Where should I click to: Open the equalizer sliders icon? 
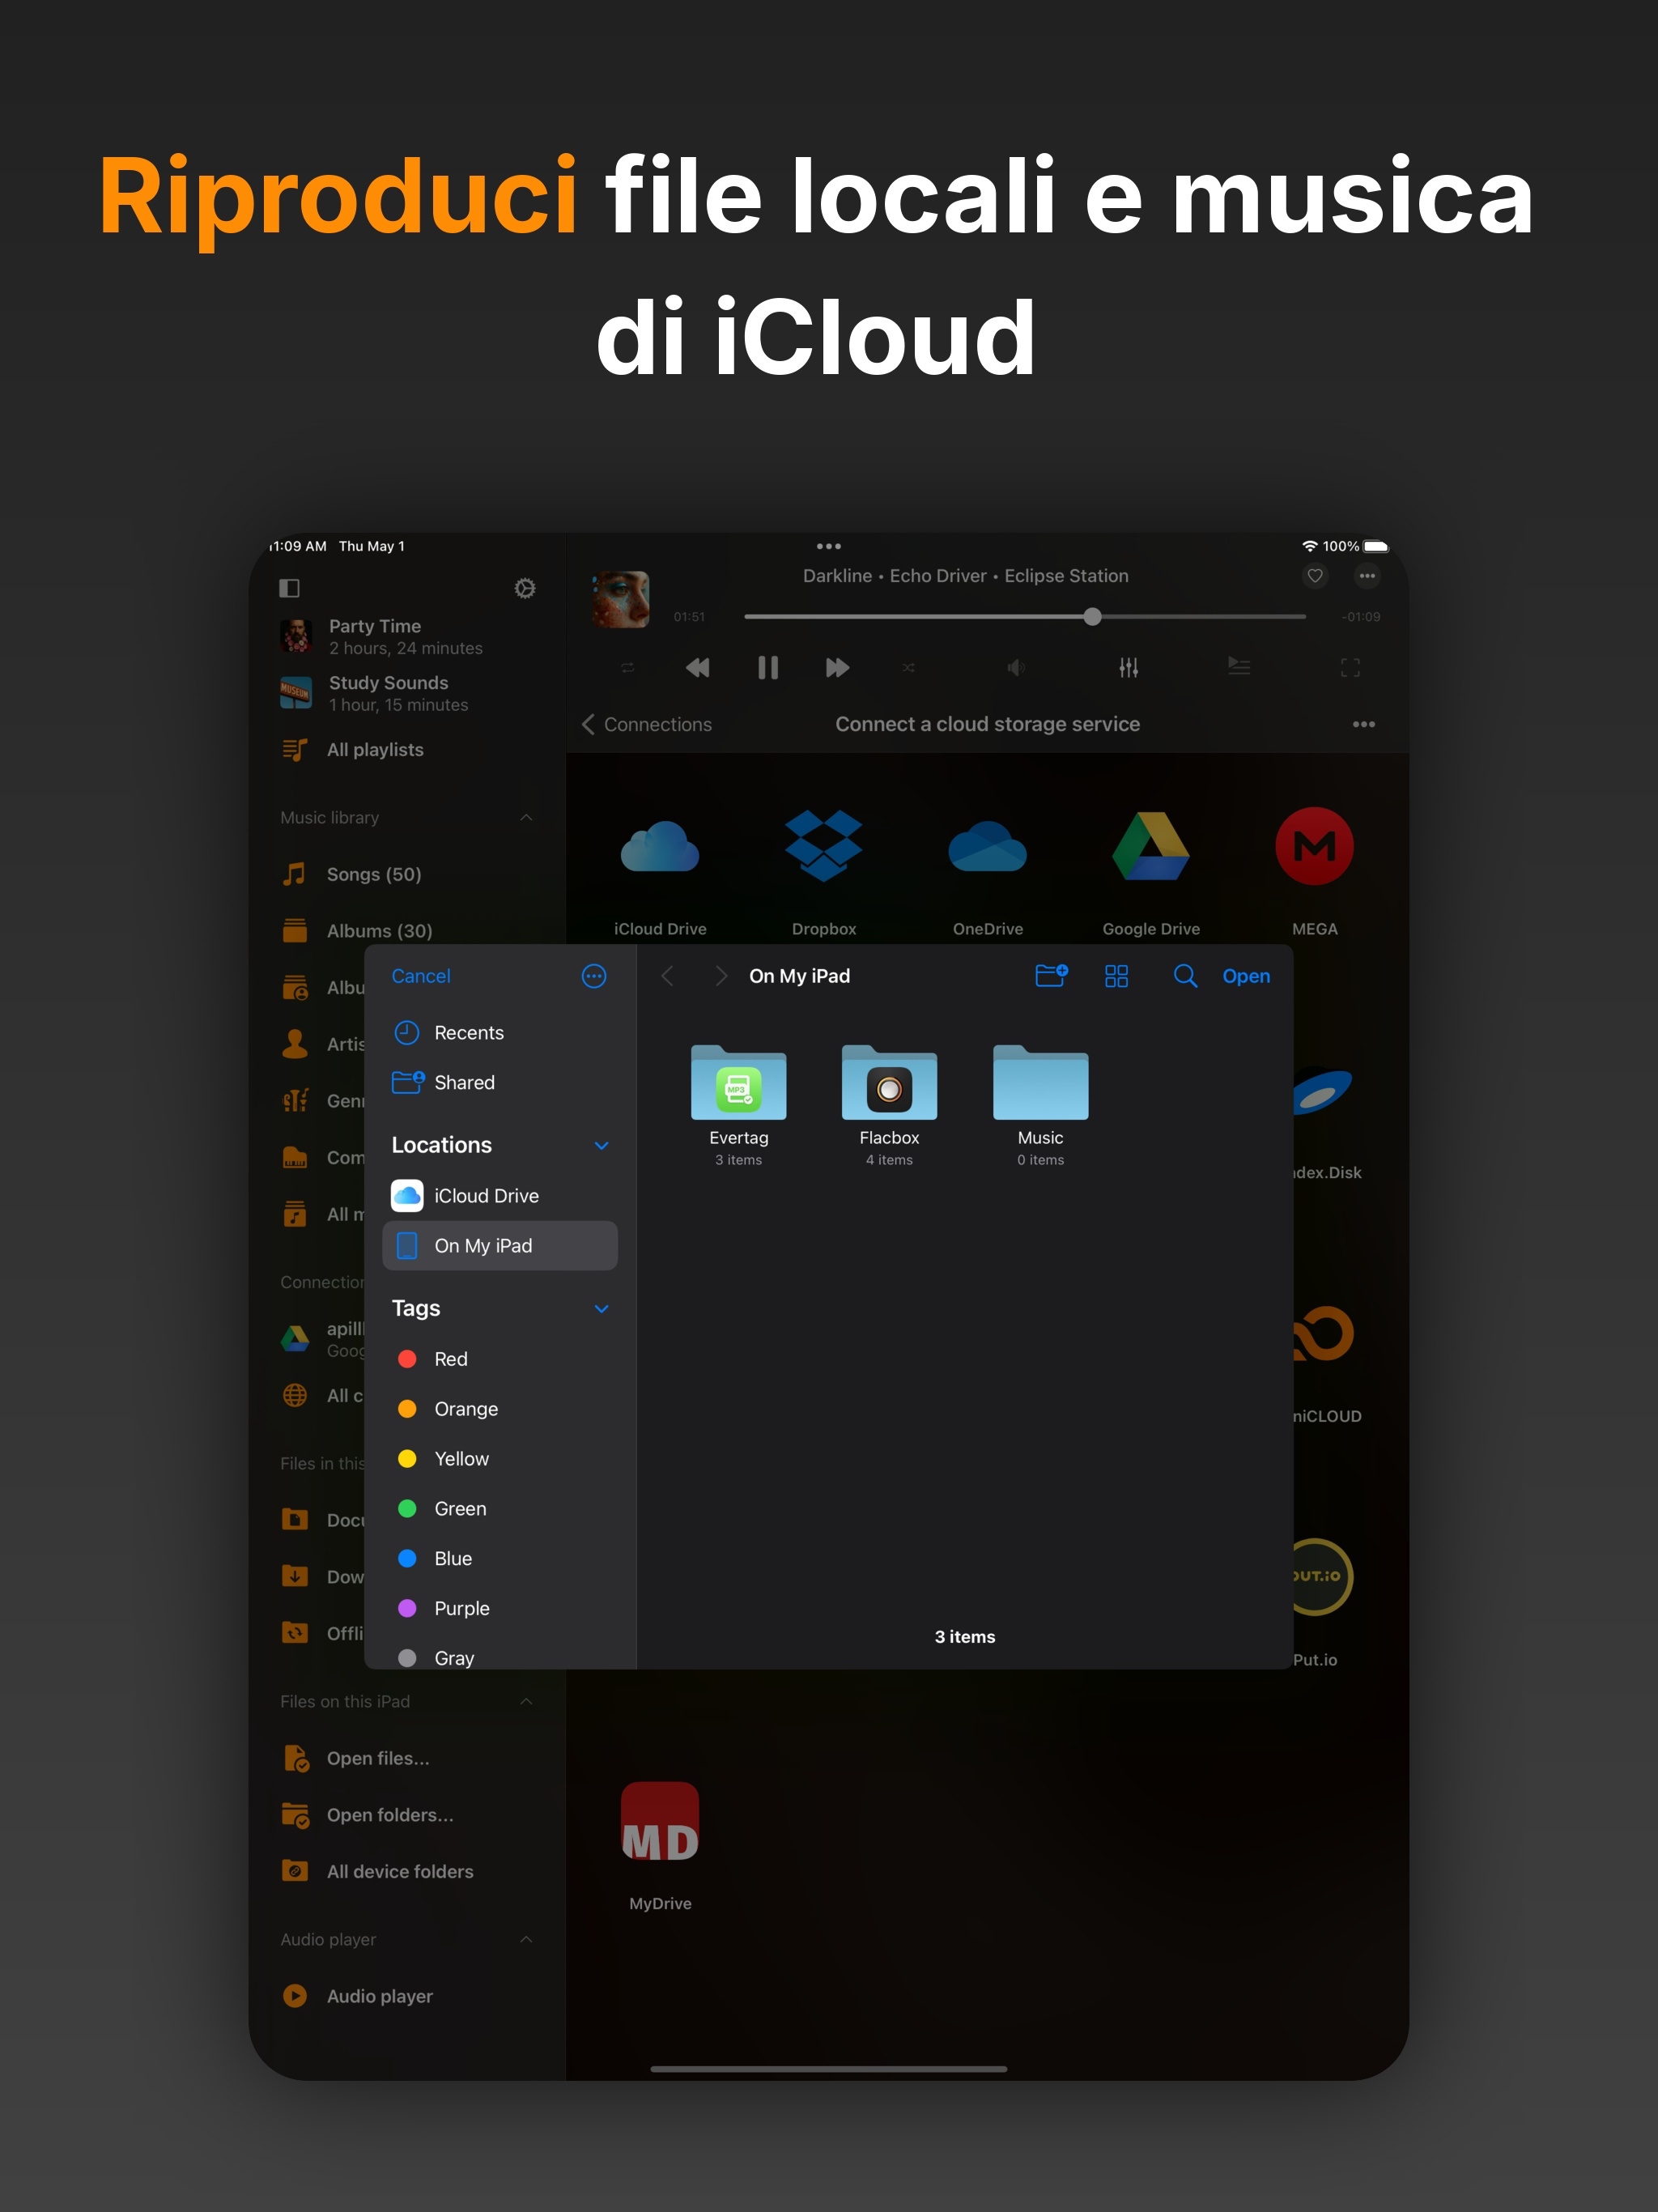tap(1128, 668)
